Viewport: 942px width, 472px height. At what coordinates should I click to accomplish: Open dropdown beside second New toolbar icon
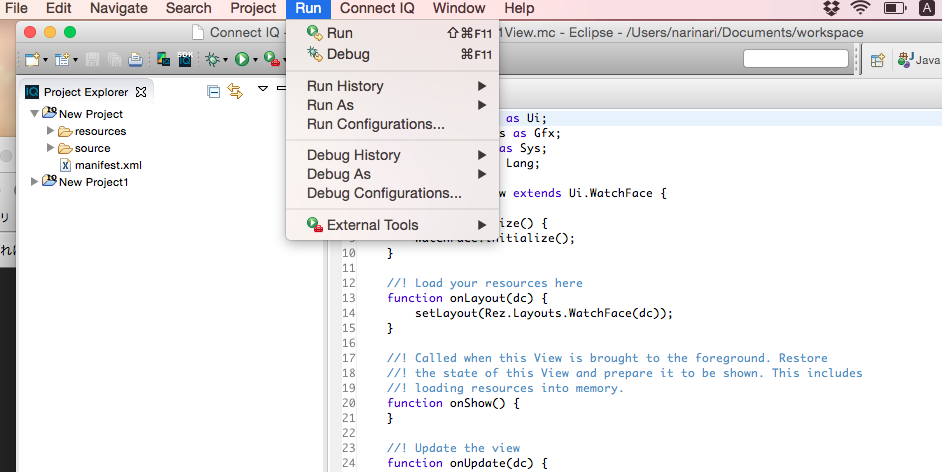tap(75, 59)
